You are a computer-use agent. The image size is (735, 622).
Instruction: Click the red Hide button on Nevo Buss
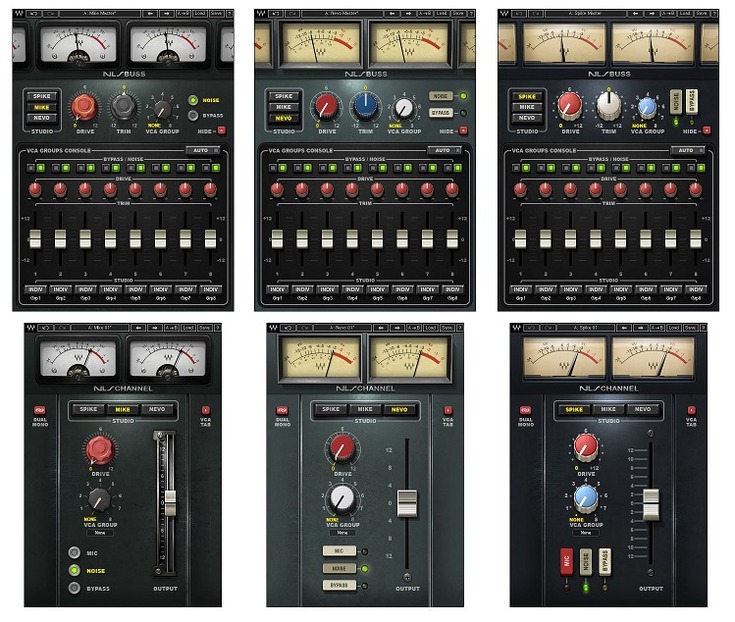[463, 130]
